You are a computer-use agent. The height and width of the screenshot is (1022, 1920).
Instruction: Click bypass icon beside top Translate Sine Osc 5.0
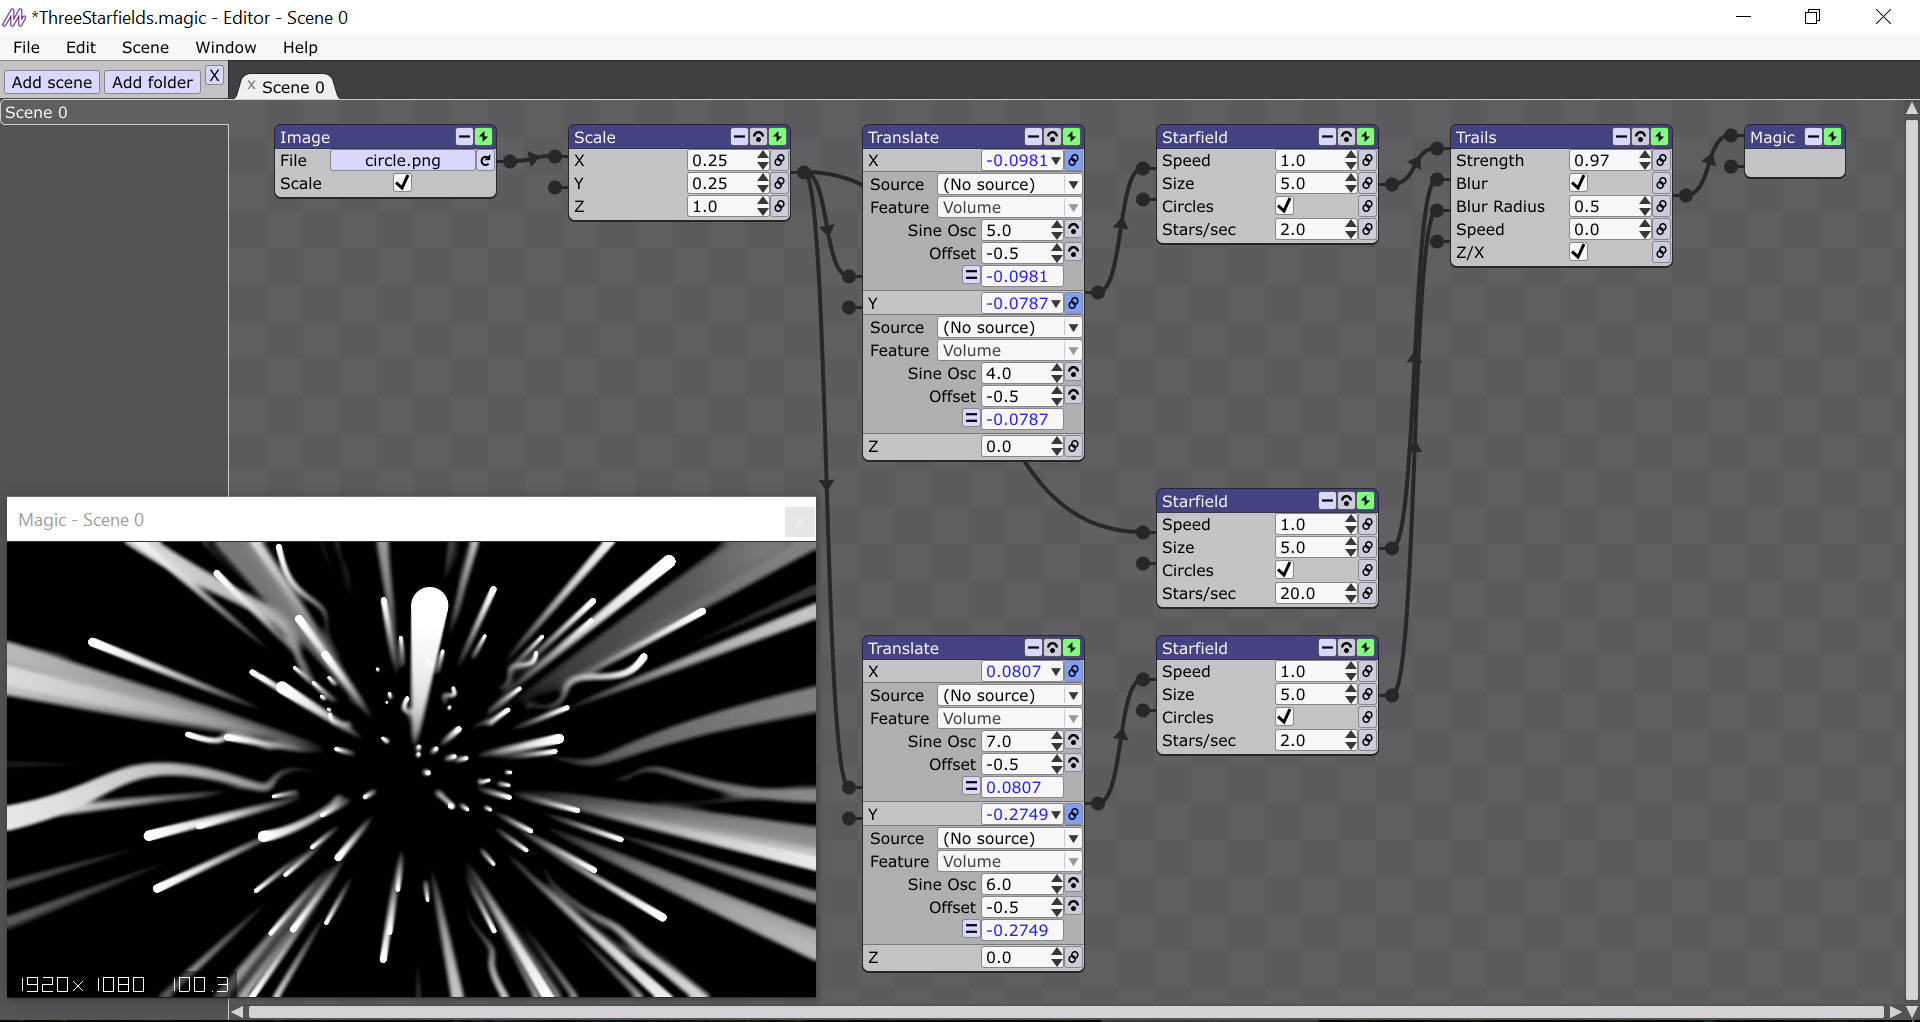click(1073, 229)
